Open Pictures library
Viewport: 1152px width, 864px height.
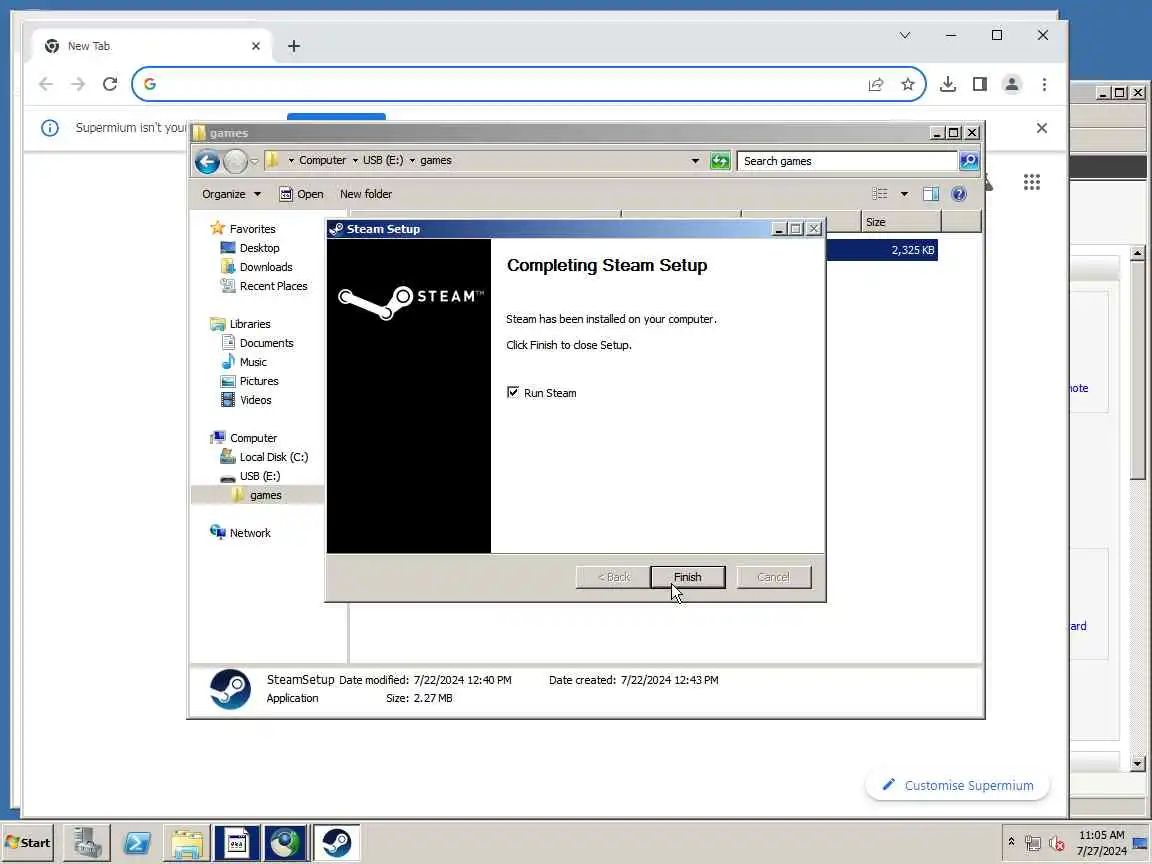point(250,381)
